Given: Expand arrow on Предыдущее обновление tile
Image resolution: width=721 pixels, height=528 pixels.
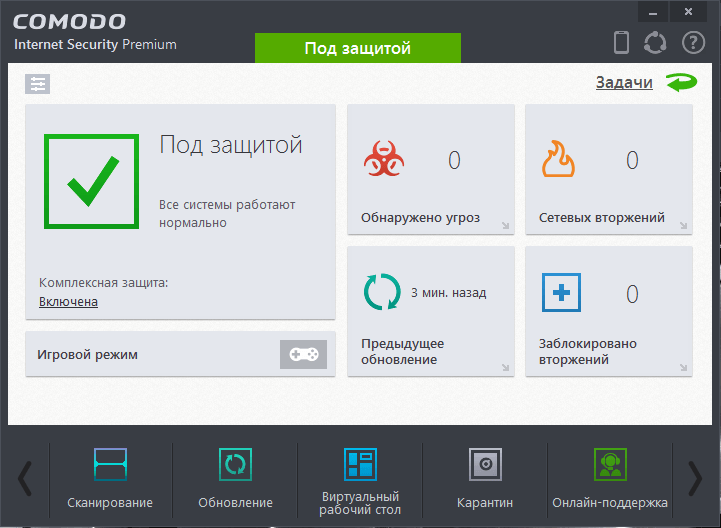Looking at the screenshot, I should 505,367.
